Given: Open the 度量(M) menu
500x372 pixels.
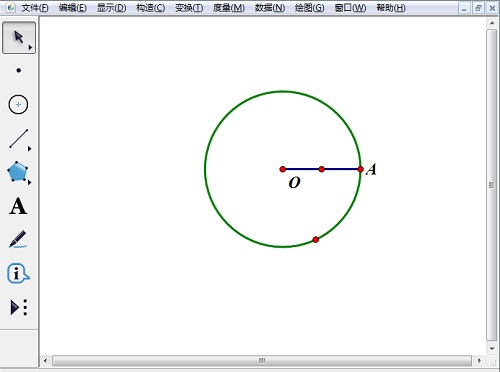Looking at the screenshot, I should click(x=229, y=8).
